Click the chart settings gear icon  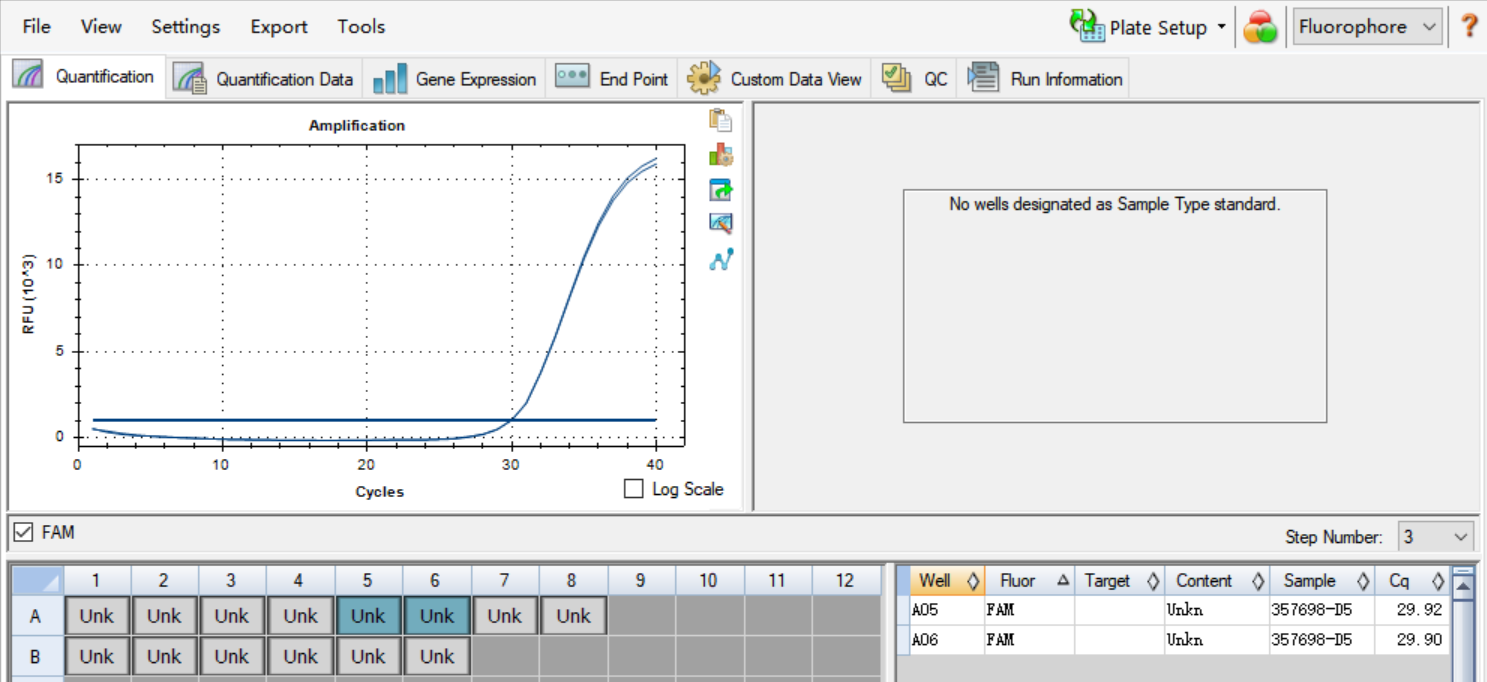click(721, 155)
